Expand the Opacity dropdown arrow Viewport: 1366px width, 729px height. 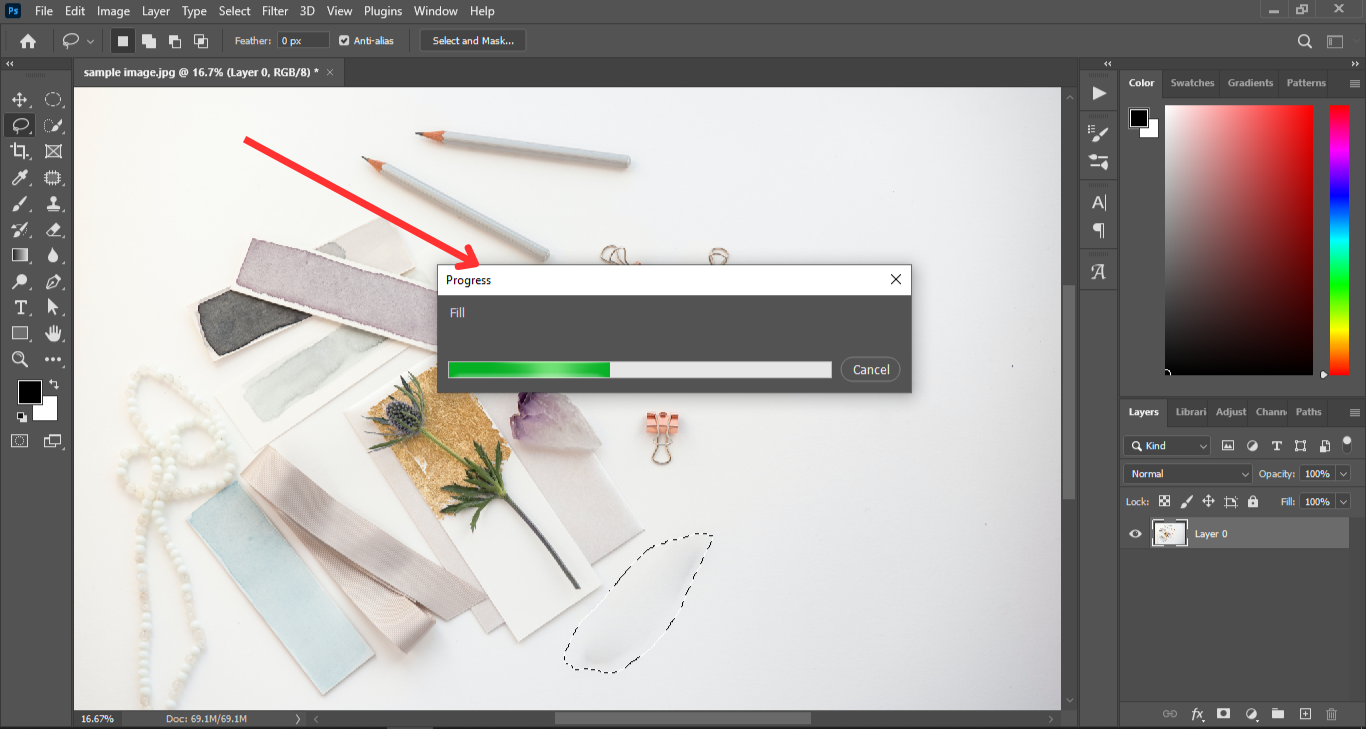tap(1343, 474)
